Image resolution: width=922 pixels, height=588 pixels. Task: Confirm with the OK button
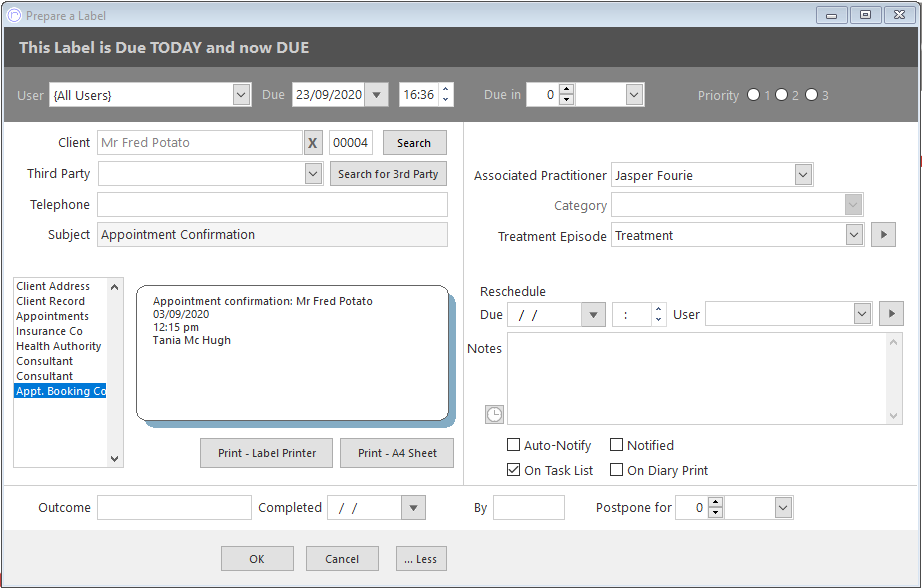(x=257, y=559)
